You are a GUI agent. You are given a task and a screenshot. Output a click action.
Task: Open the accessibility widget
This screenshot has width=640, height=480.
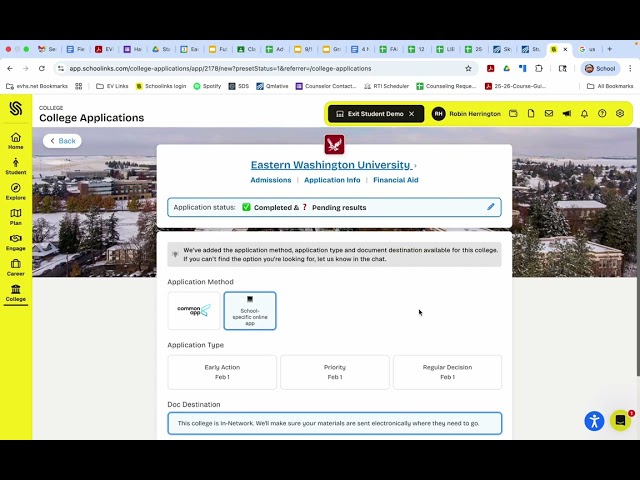click(x=594, y=421)
